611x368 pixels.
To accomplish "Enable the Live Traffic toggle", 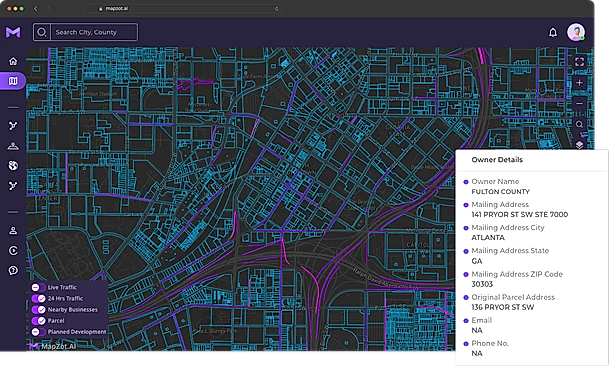I will 38,287.
